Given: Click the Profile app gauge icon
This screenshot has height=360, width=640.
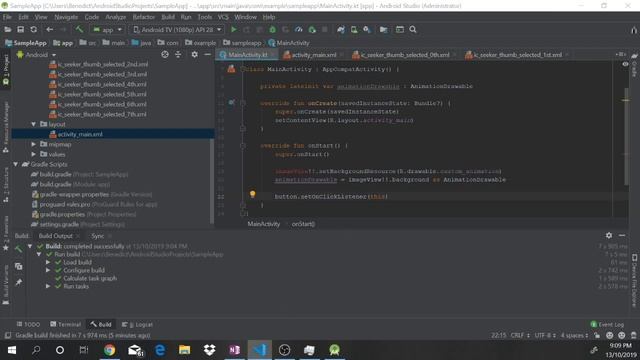Looking at the screenshot, I should click(x=299, y=29).
